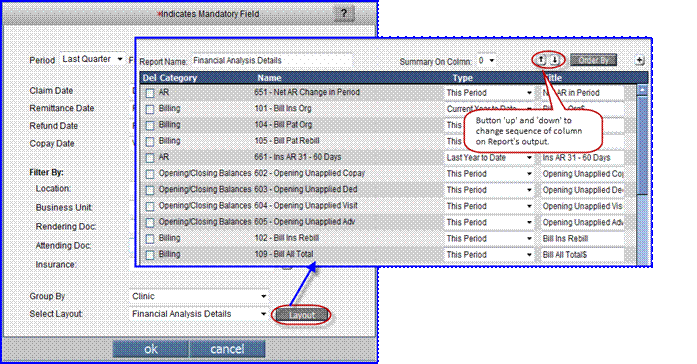Select row text 104 - Bill Pat Org
697x364 pixels.
point(283,125)
